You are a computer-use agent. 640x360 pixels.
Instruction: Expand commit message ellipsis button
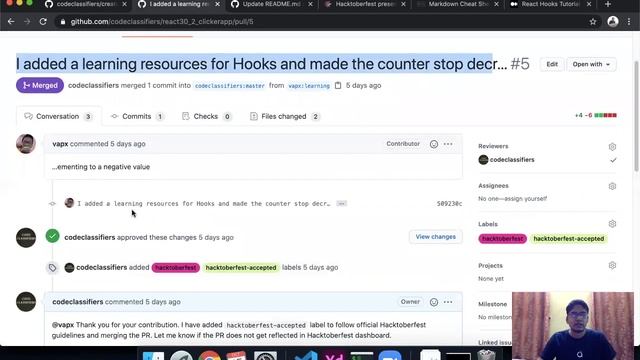pos(342,203)
